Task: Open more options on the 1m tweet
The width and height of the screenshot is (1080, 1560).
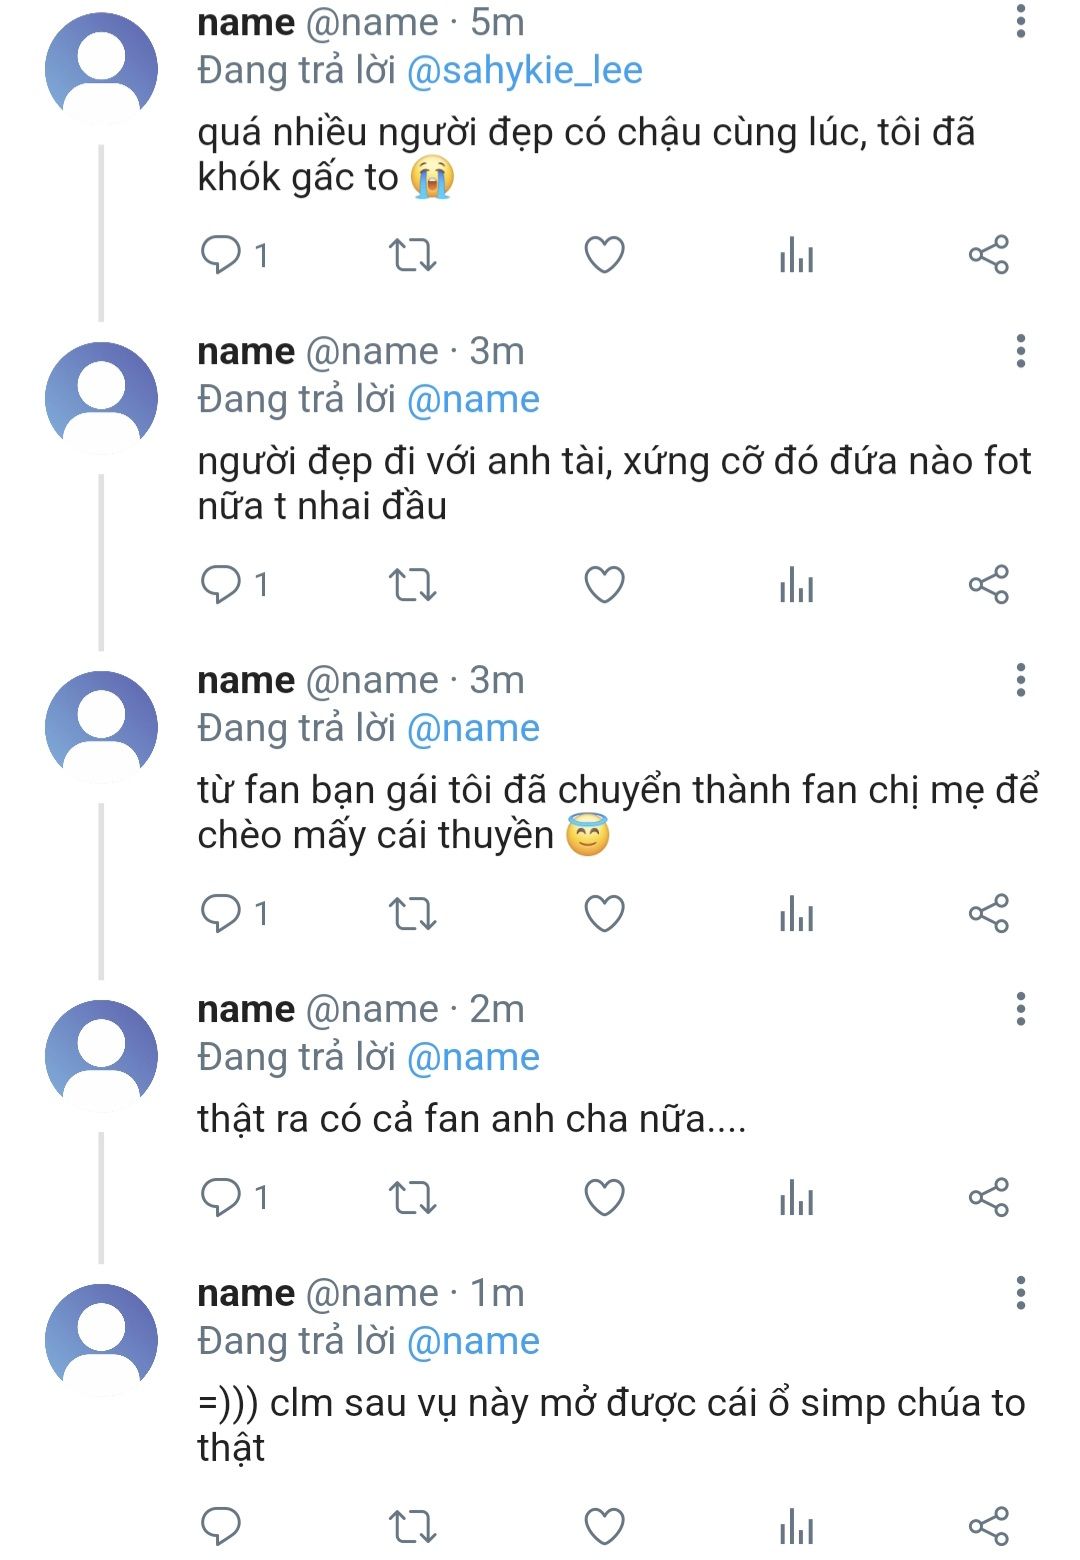Action: pyautogui.click(x=1020, y=1293)
